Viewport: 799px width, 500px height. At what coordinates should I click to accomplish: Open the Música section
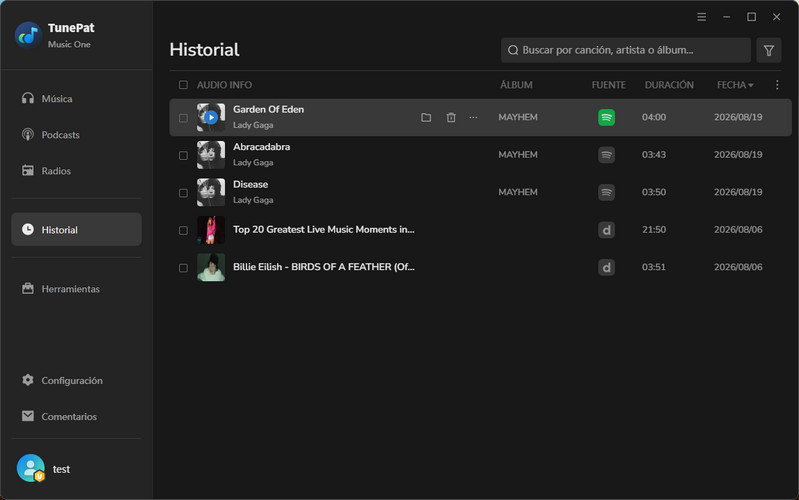pos(76,98)
